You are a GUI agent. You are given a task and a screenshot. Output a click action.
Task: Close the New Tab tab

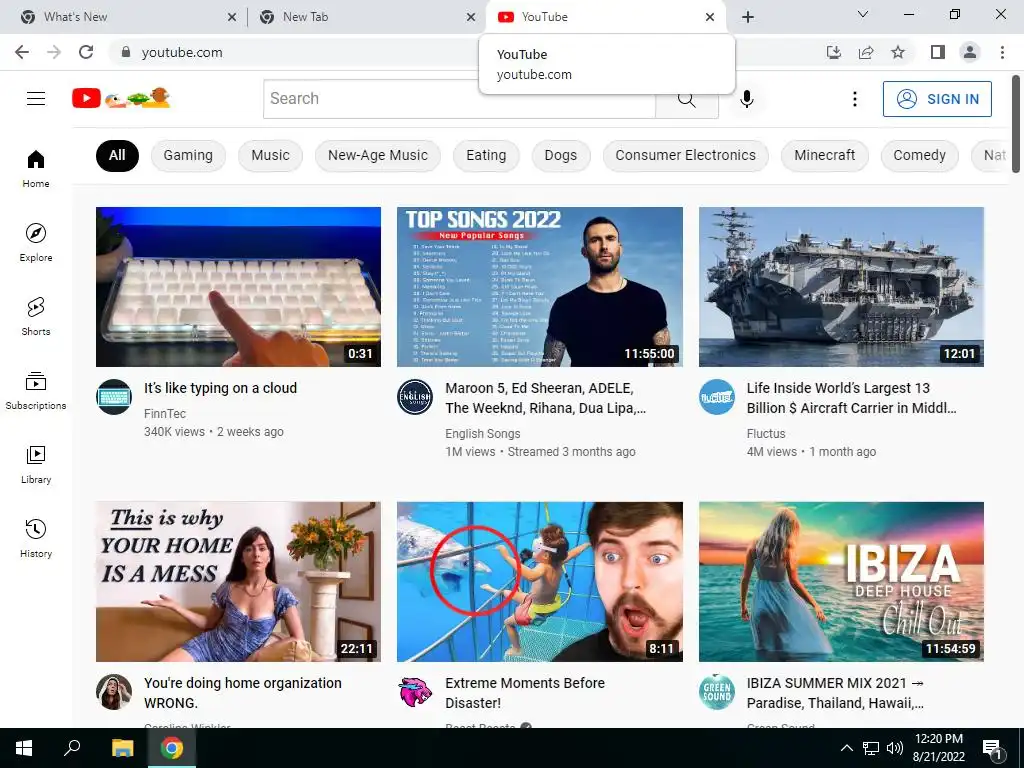coord(471,17)
